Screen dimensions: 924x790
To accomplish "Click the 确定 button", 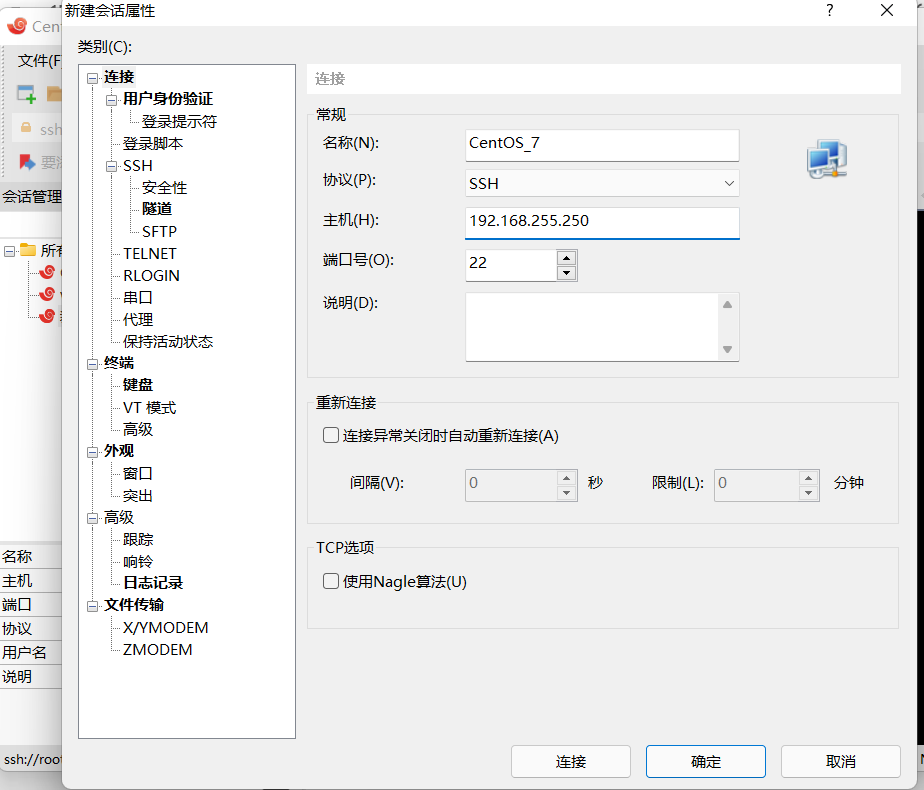I will pos(705,761).
